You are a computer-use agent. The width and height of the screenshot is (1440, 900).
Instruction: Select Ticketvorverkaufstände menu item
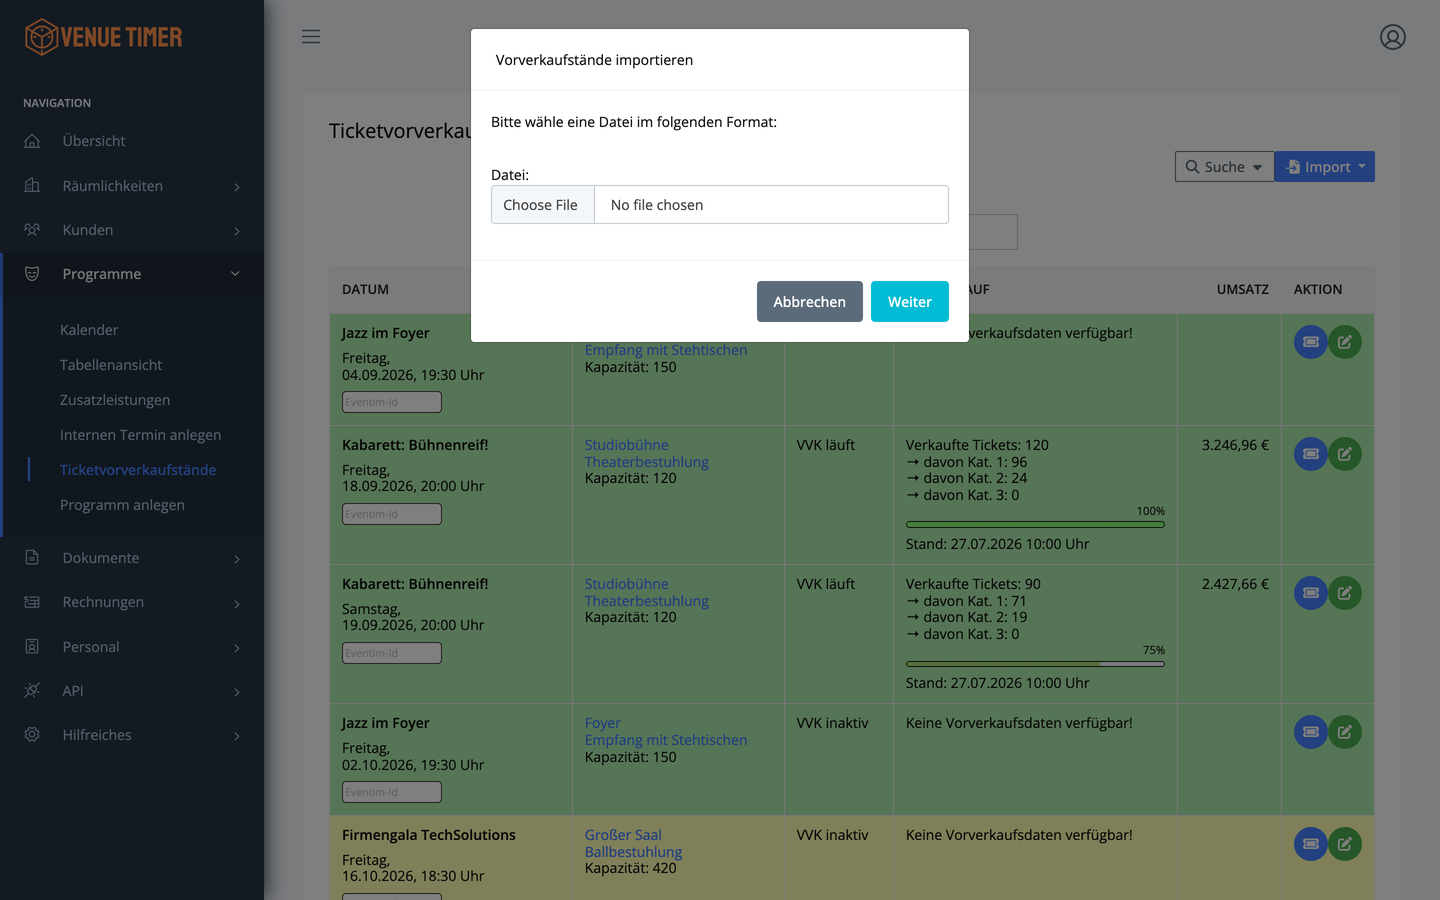pos(138,470)
